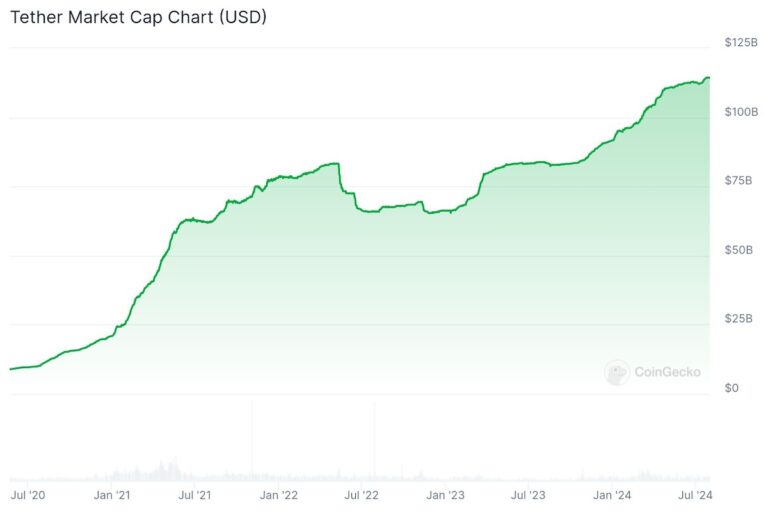Select the Jan '22 time axis marker

279,495
